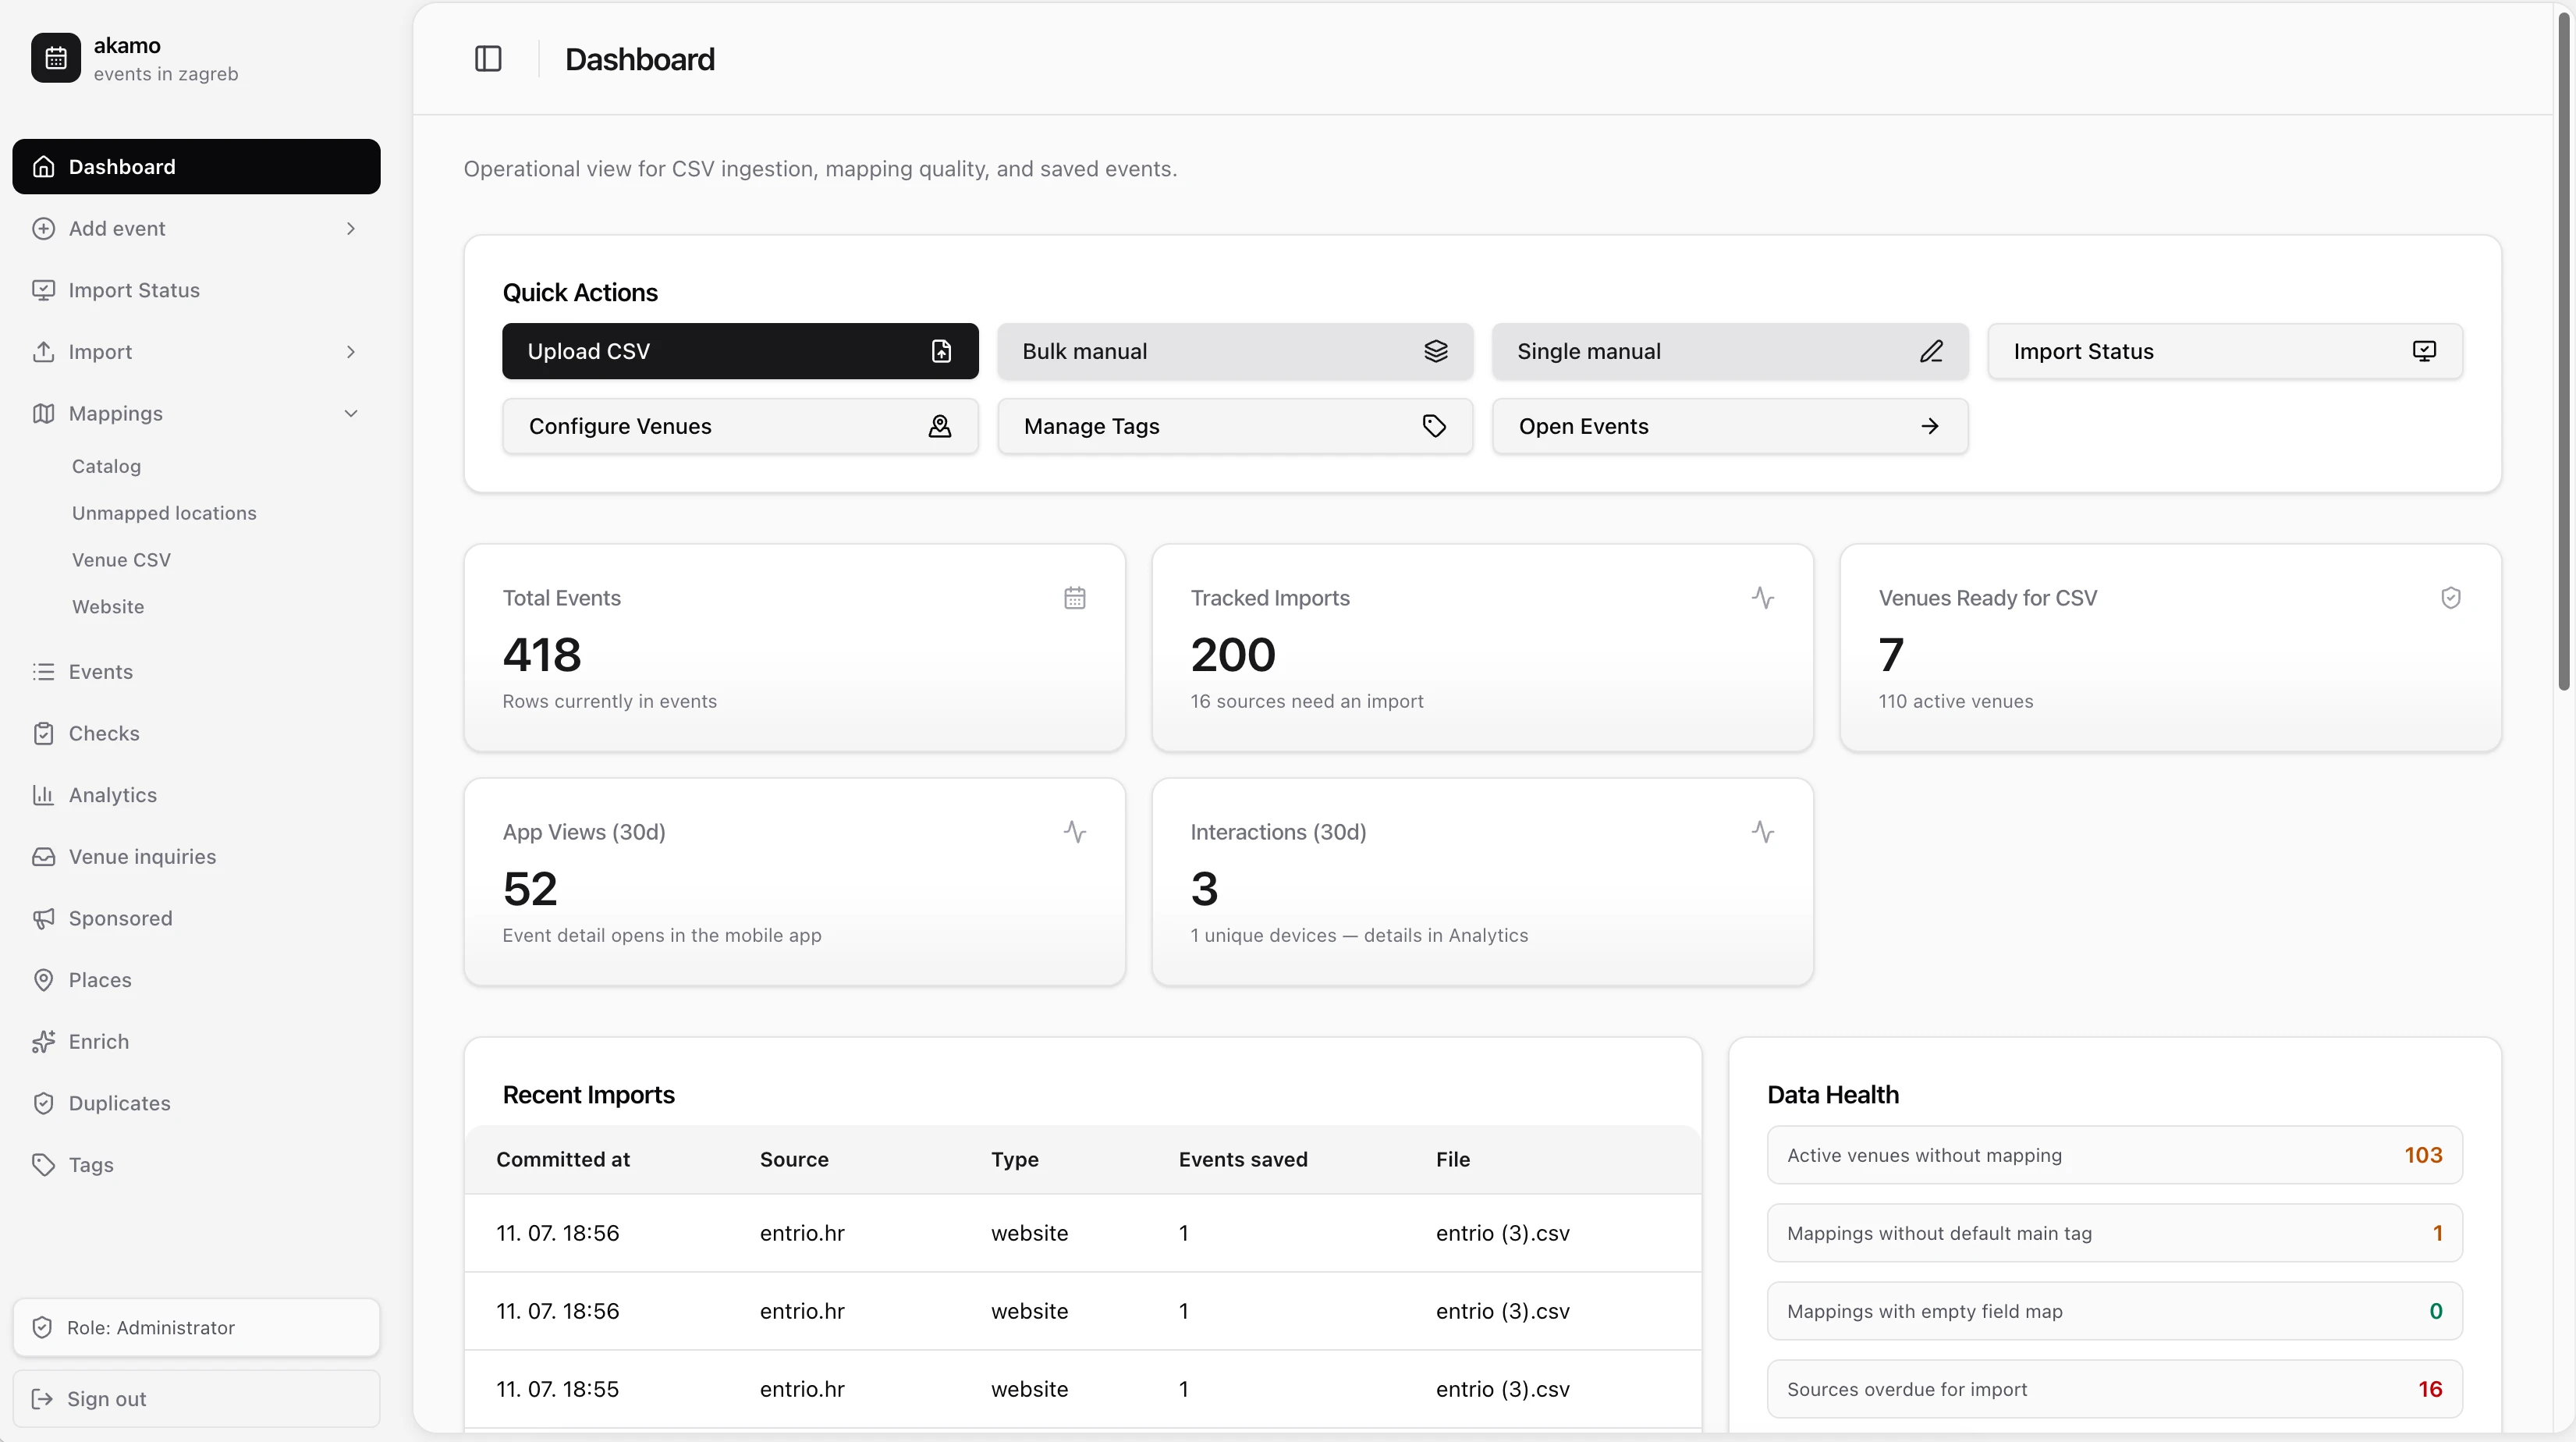Screen dimensions: 2576x1442
Task: Click the pencil icon on Single manual
Action: coord(1931,351)
